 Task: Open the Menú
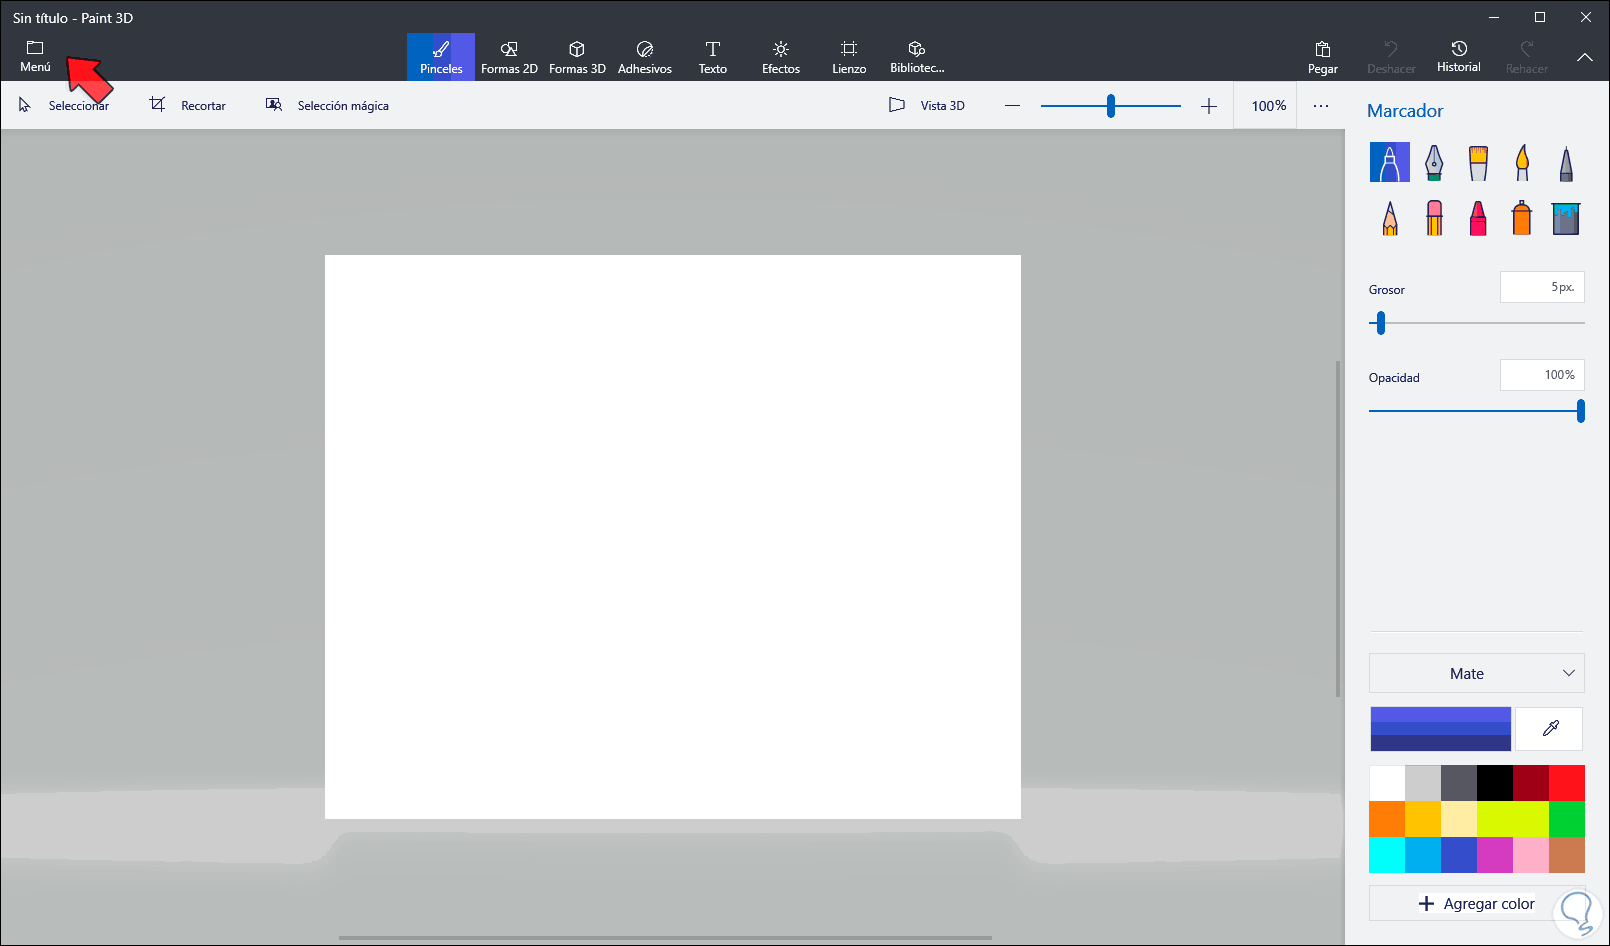(x=34, y=55)
